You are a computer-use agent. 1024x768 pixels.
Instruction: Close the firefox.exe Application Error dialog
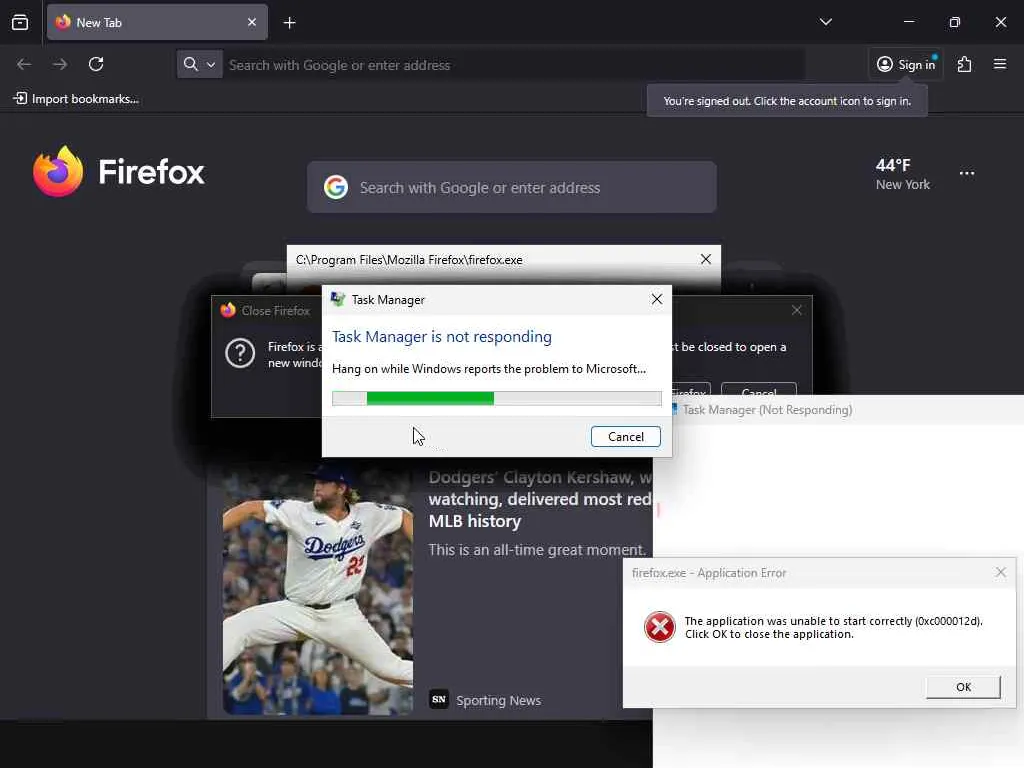1000,572
